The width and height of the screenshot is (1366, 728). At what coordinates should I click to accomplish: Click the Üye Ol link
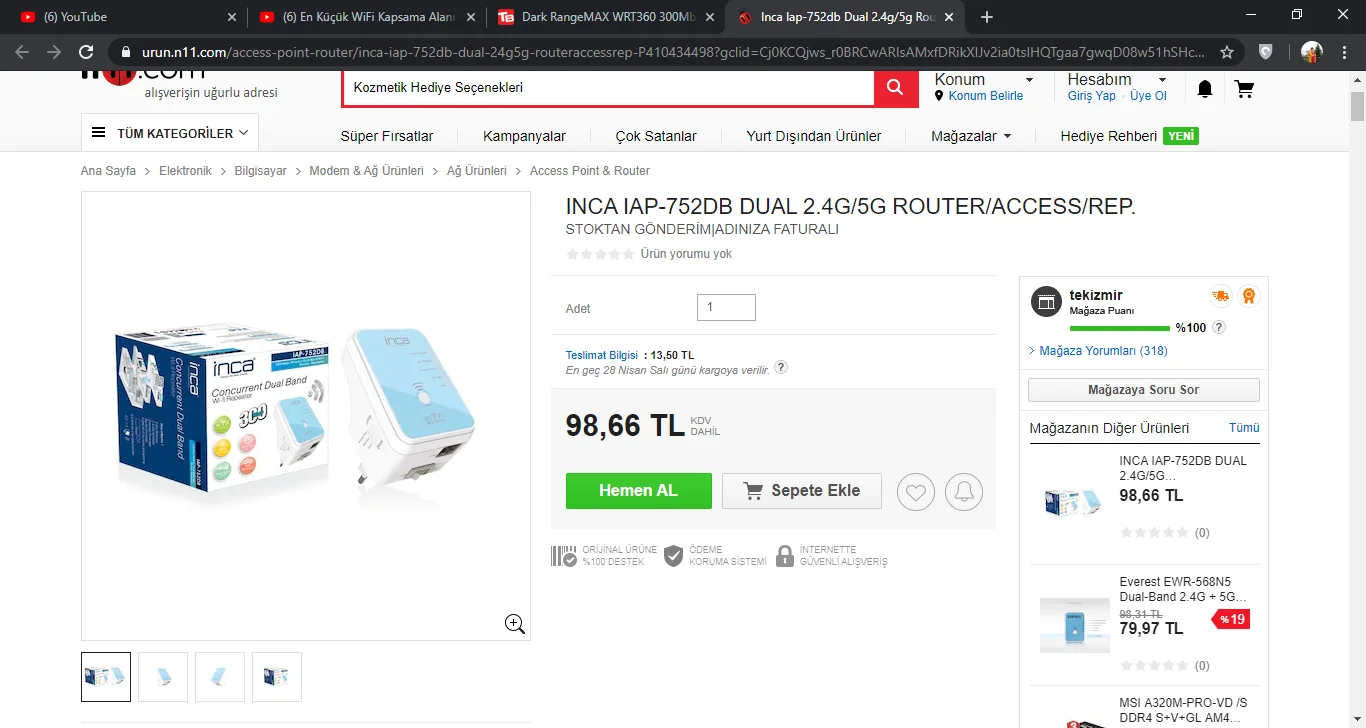[1148, 96]
